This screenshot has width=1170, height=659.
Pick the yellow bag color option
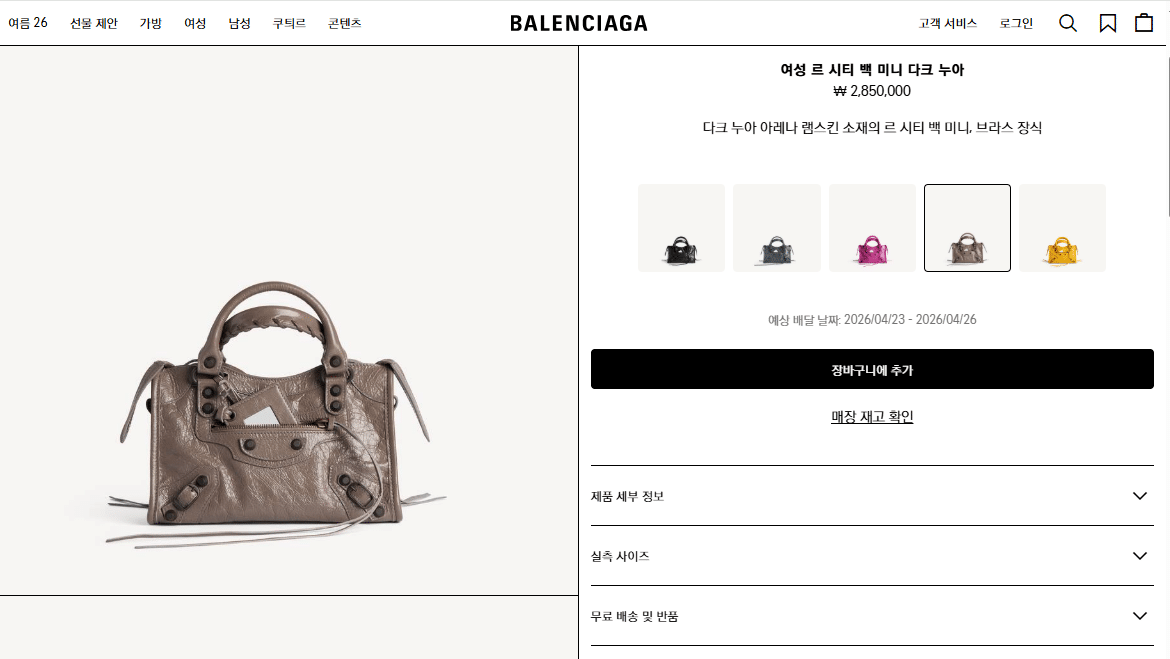click(1063, 228)
